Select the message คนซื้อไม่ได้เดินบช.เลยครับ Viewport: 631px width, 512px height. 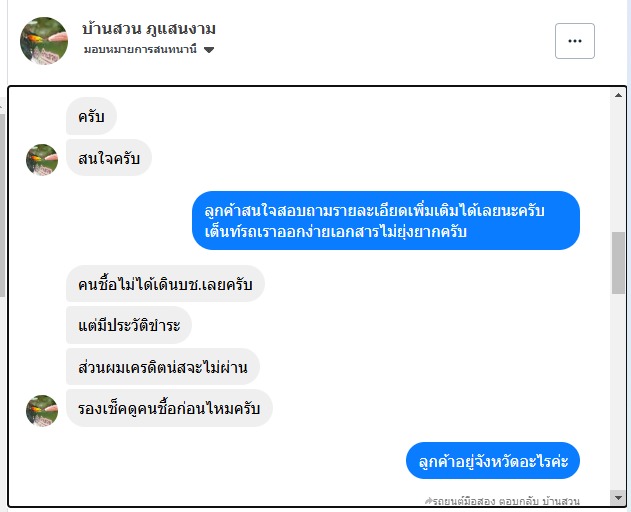[x=165, y=284]
